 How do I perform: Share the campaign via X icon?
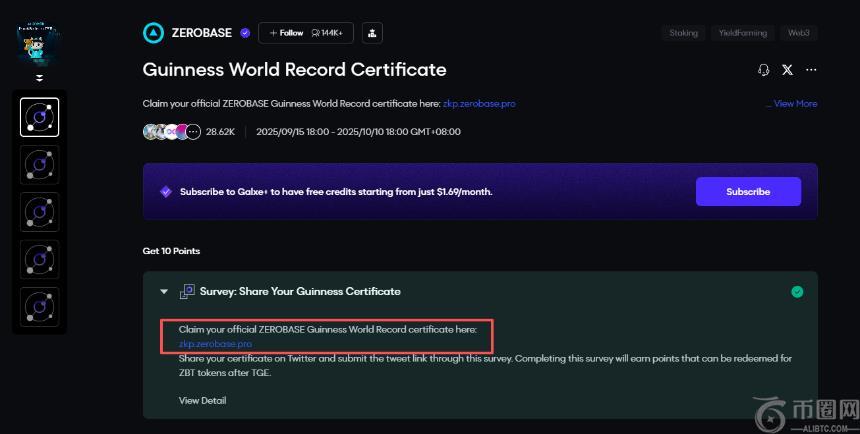[787, 70]
